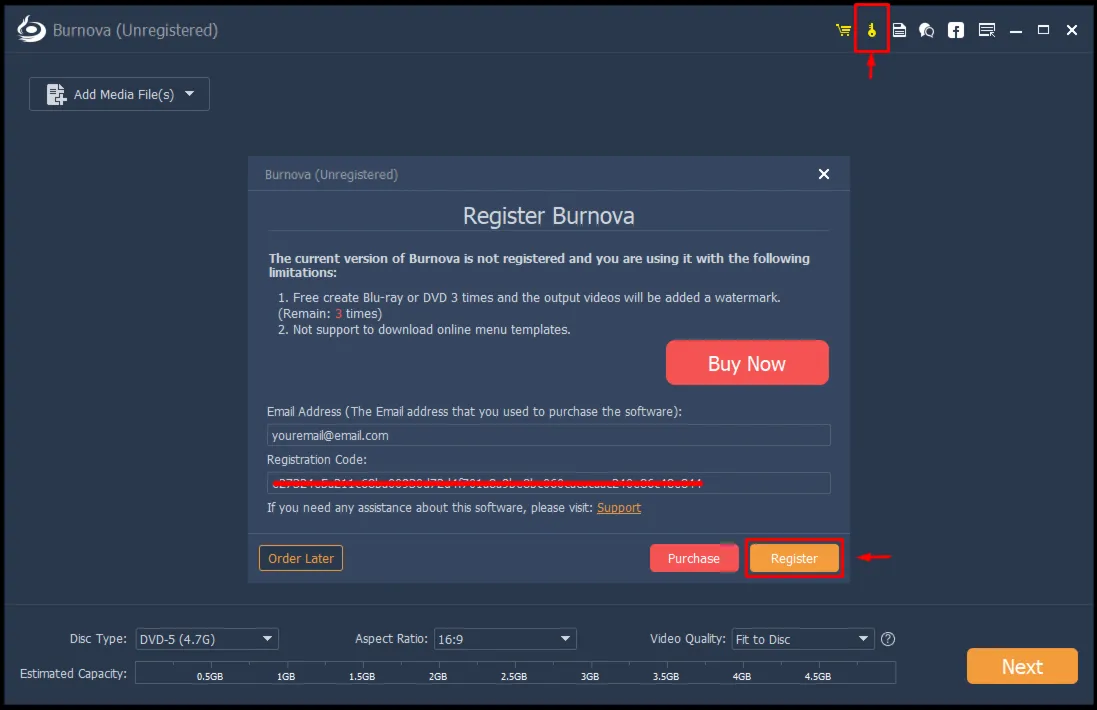The width and height of the screenshot is (1097, 710).
Task: Click the Burnova logo icon
Action: 31,29
